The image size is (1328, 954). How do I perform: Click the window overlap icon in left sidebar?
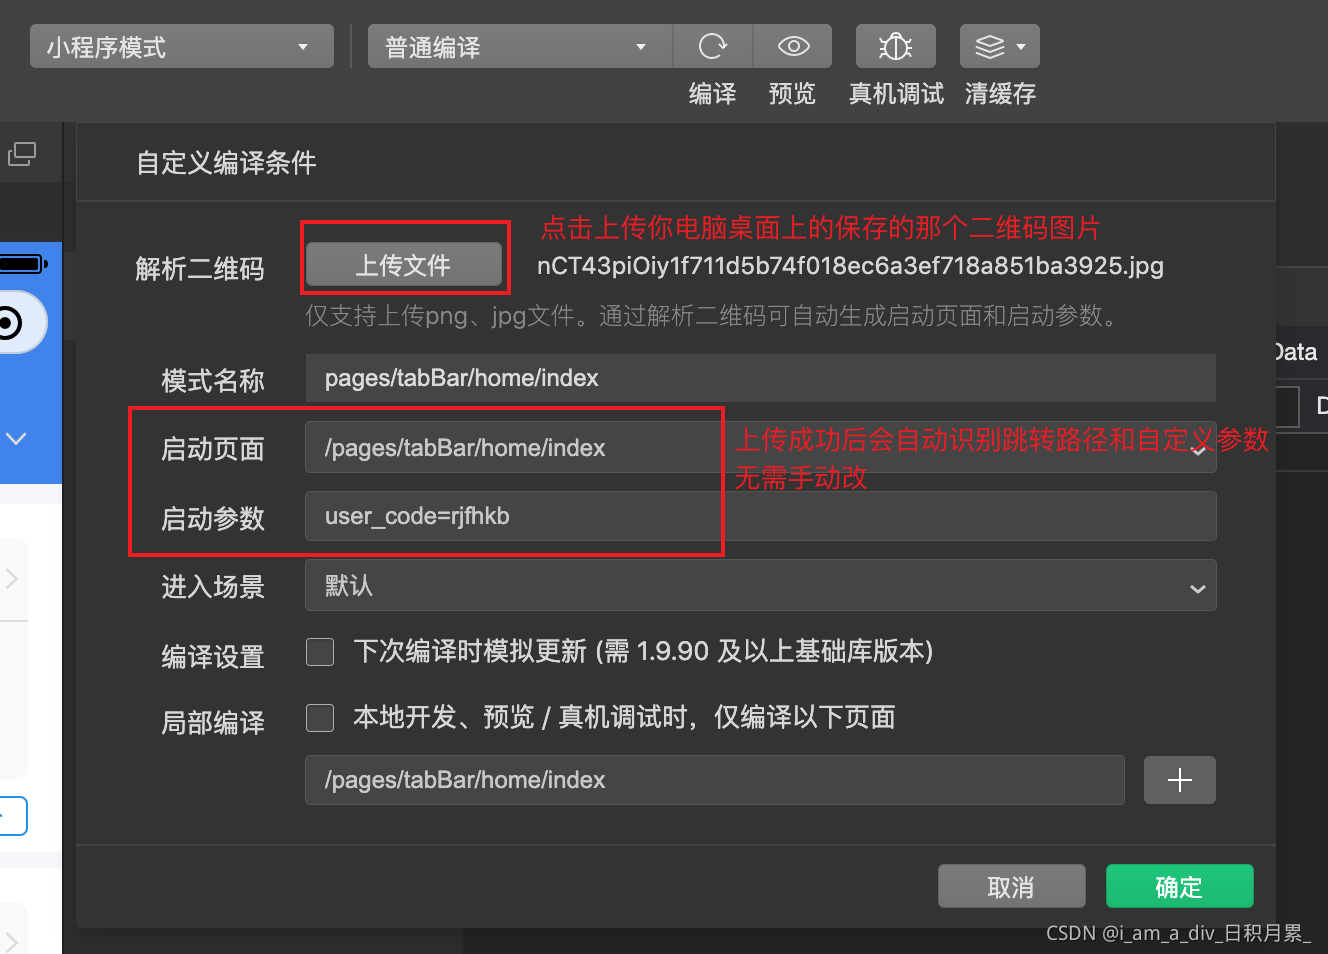click(22, 154)
